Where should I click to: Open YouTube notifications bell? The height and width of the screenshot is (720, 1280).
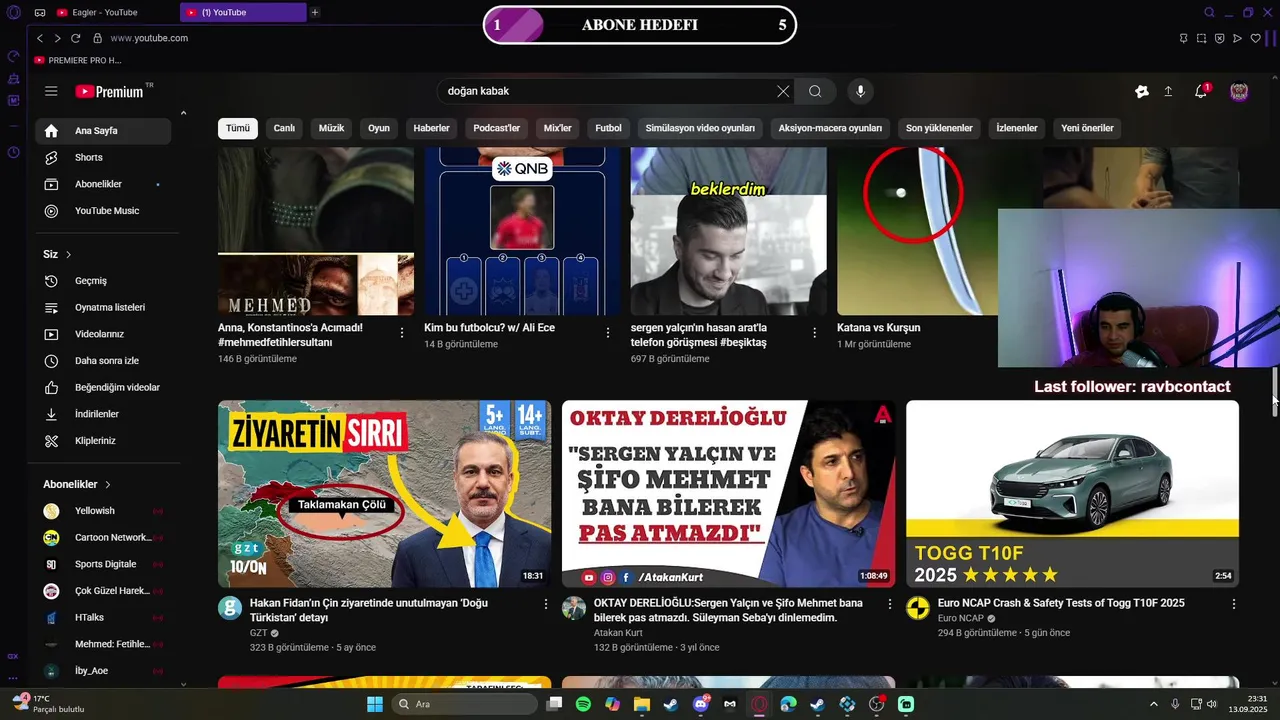coord(1201,91)
